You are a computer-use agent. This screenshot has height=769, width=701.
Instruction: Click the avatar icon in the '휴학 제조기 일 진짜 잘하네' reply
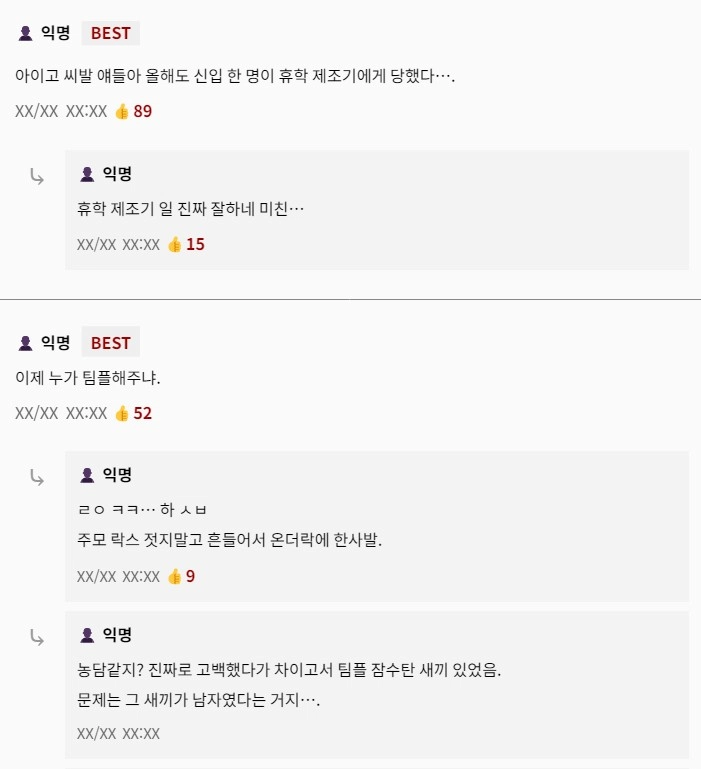coord(87,175)
